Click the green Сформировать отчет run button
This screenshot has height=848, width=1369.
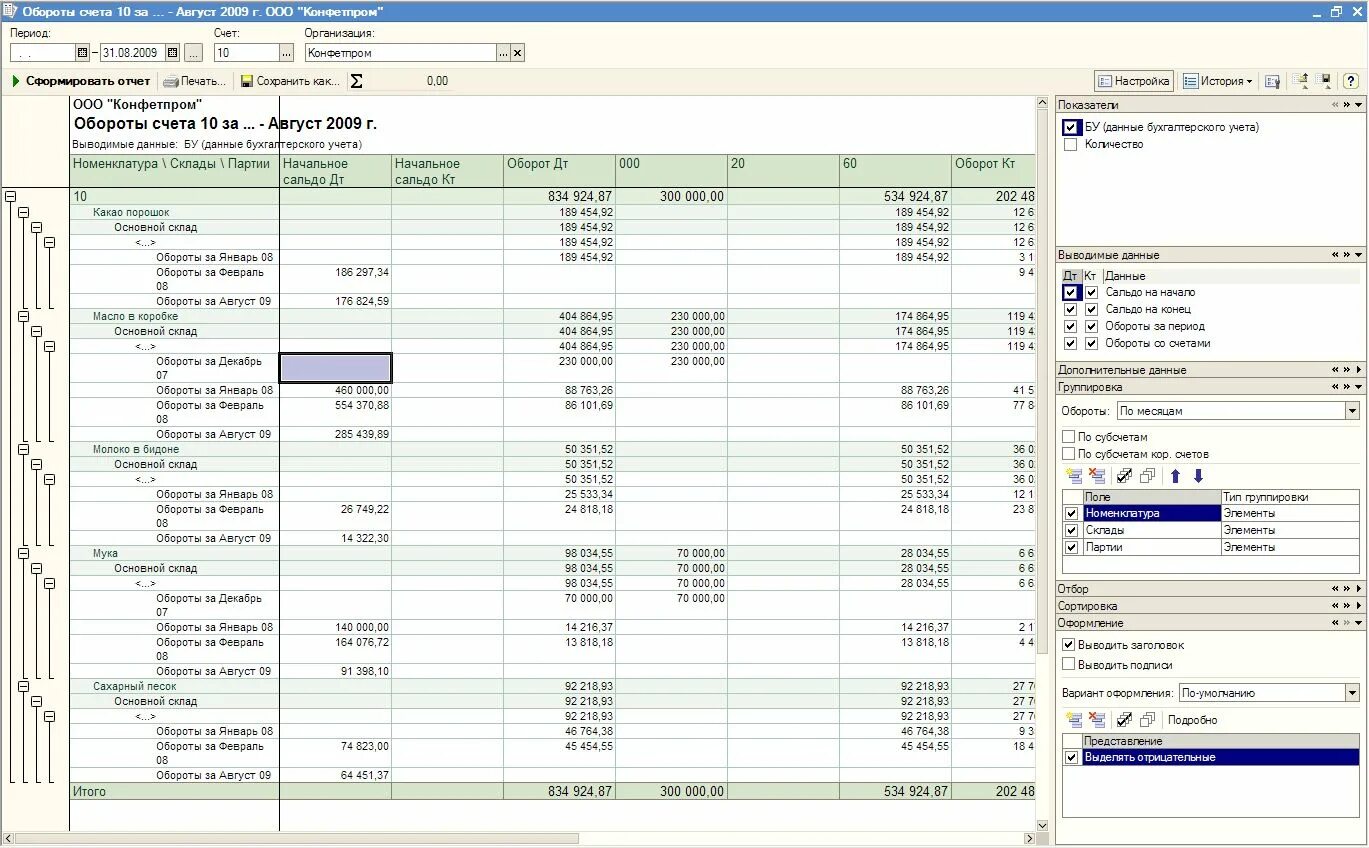click(x=81, y=81)
